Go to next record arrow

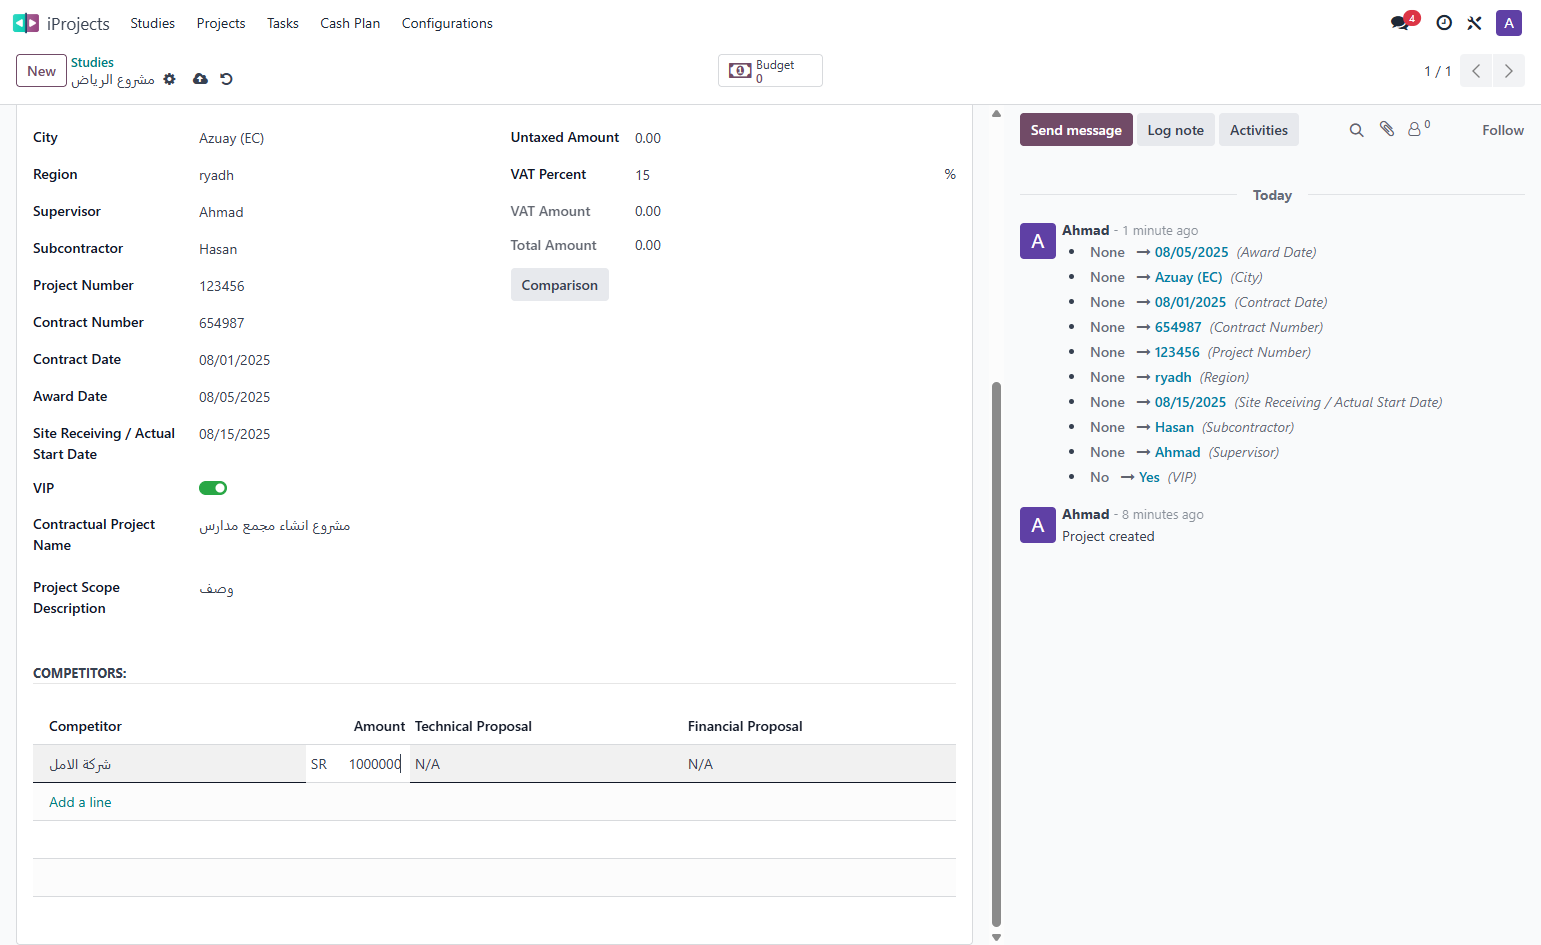tap(1509, 71)
